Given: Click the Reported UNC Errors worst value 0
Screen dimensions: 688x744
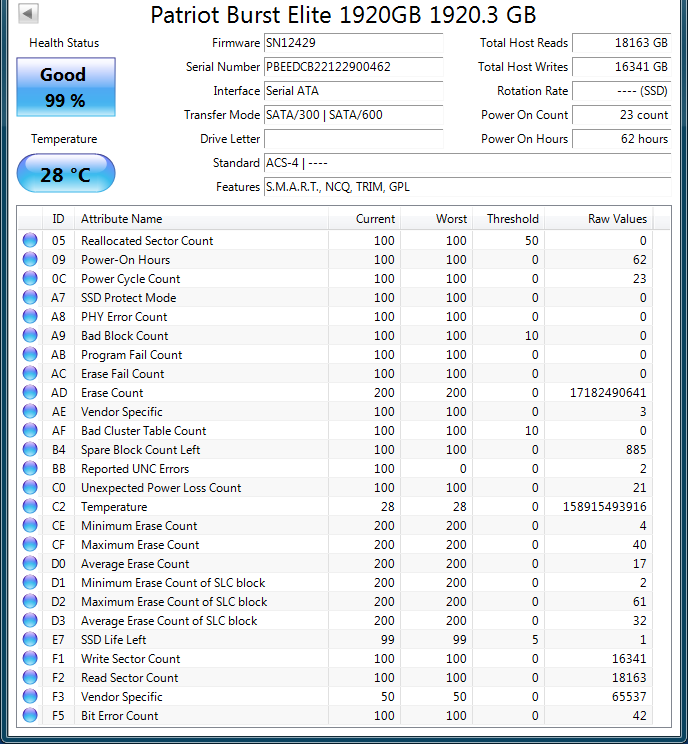Looking at the screenshot, I should tap(463, 468).
